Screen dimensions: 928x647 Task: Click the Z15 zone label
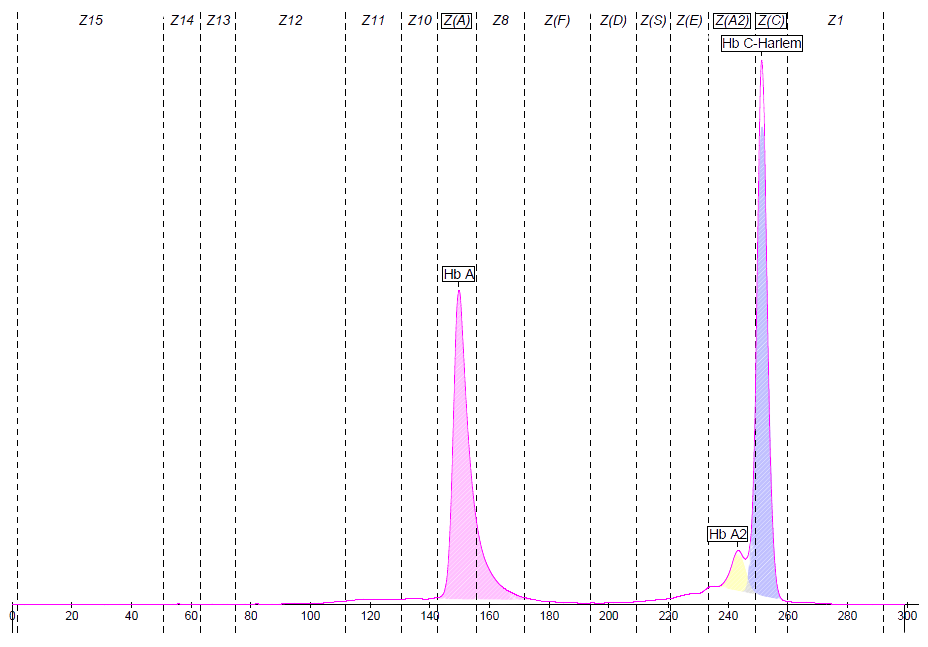click(x=90, y=20)
